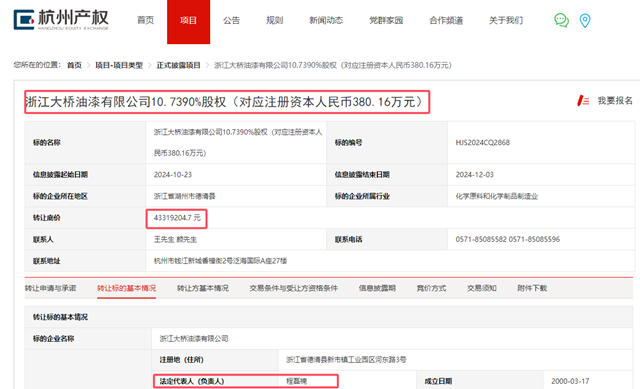The image size is (640, 389).
Task: Open the green WeChat chat icon
Action: [561, 20]
